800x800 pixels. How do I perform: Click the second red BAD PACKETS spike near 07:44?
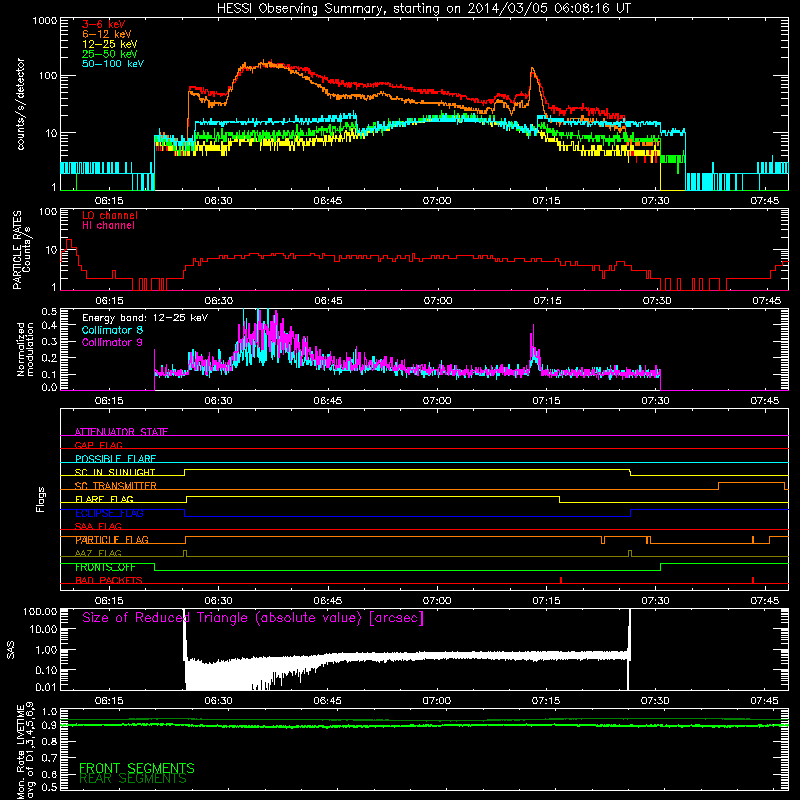coord(753,580)
